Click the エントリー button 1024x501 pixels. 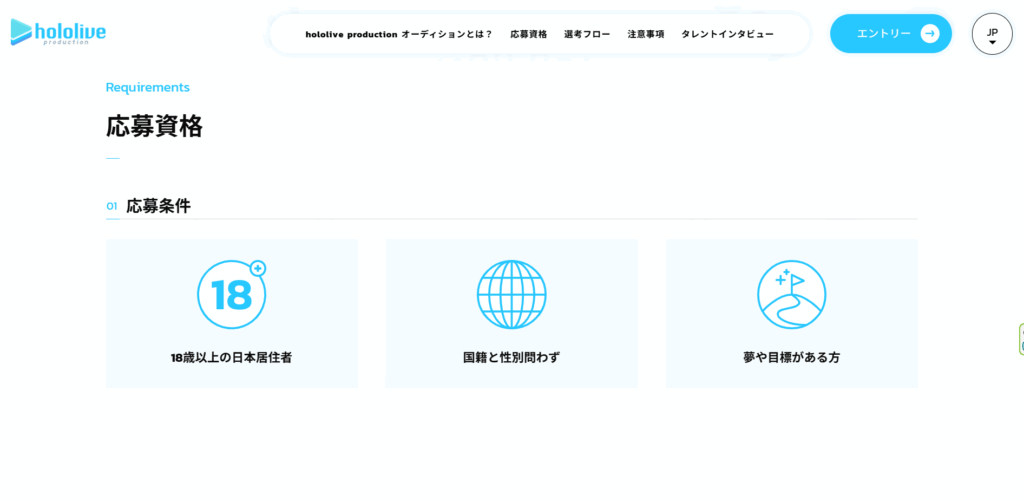pos(891,33)
